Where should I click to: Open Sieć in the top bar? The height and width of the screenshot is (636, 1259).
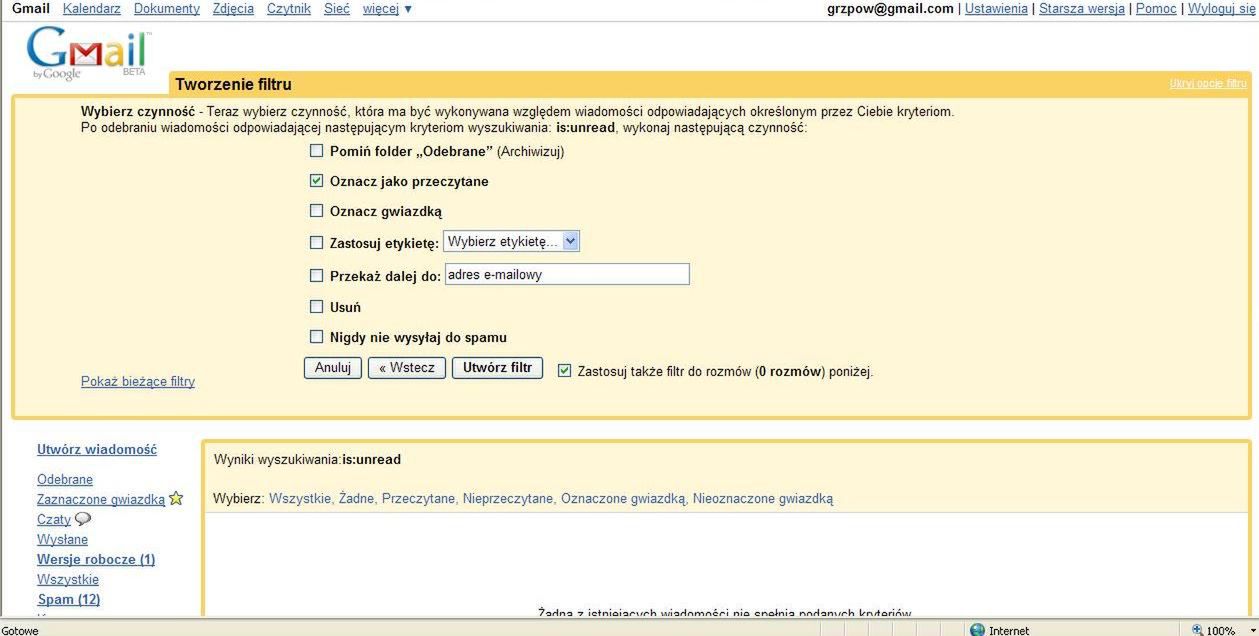coord(337,9)
